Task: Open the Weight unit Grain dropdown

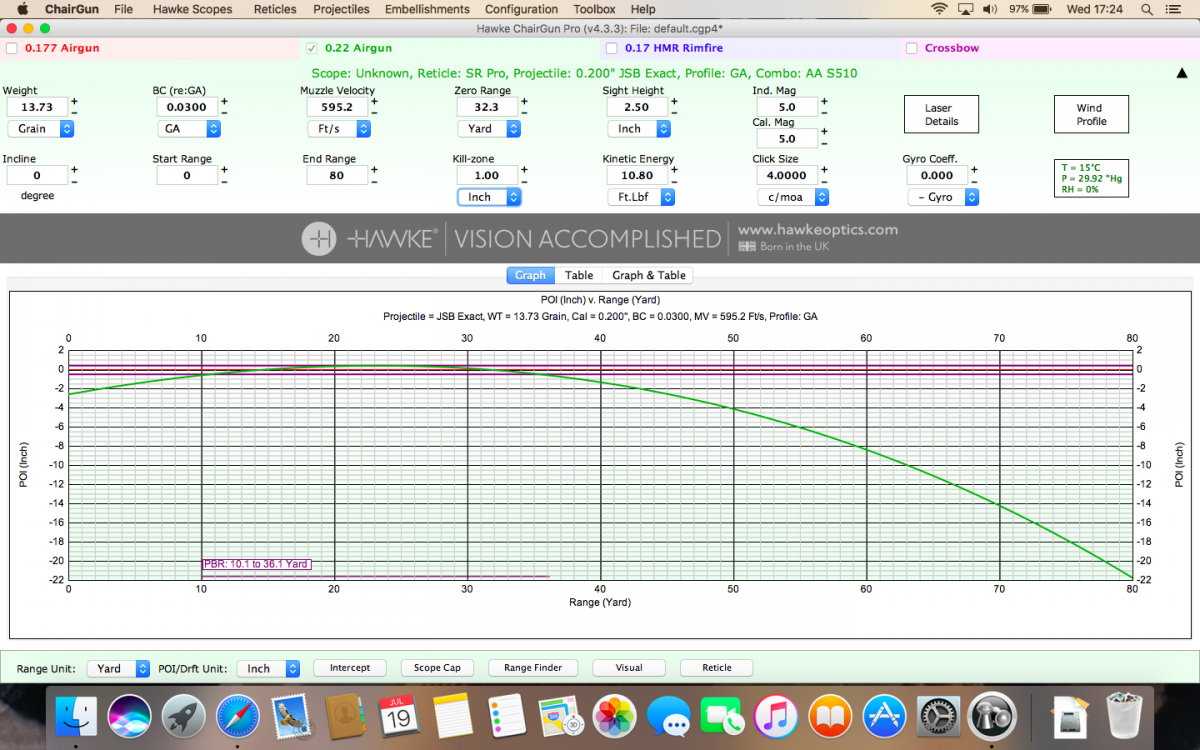Action: click(x=40, y=129)
